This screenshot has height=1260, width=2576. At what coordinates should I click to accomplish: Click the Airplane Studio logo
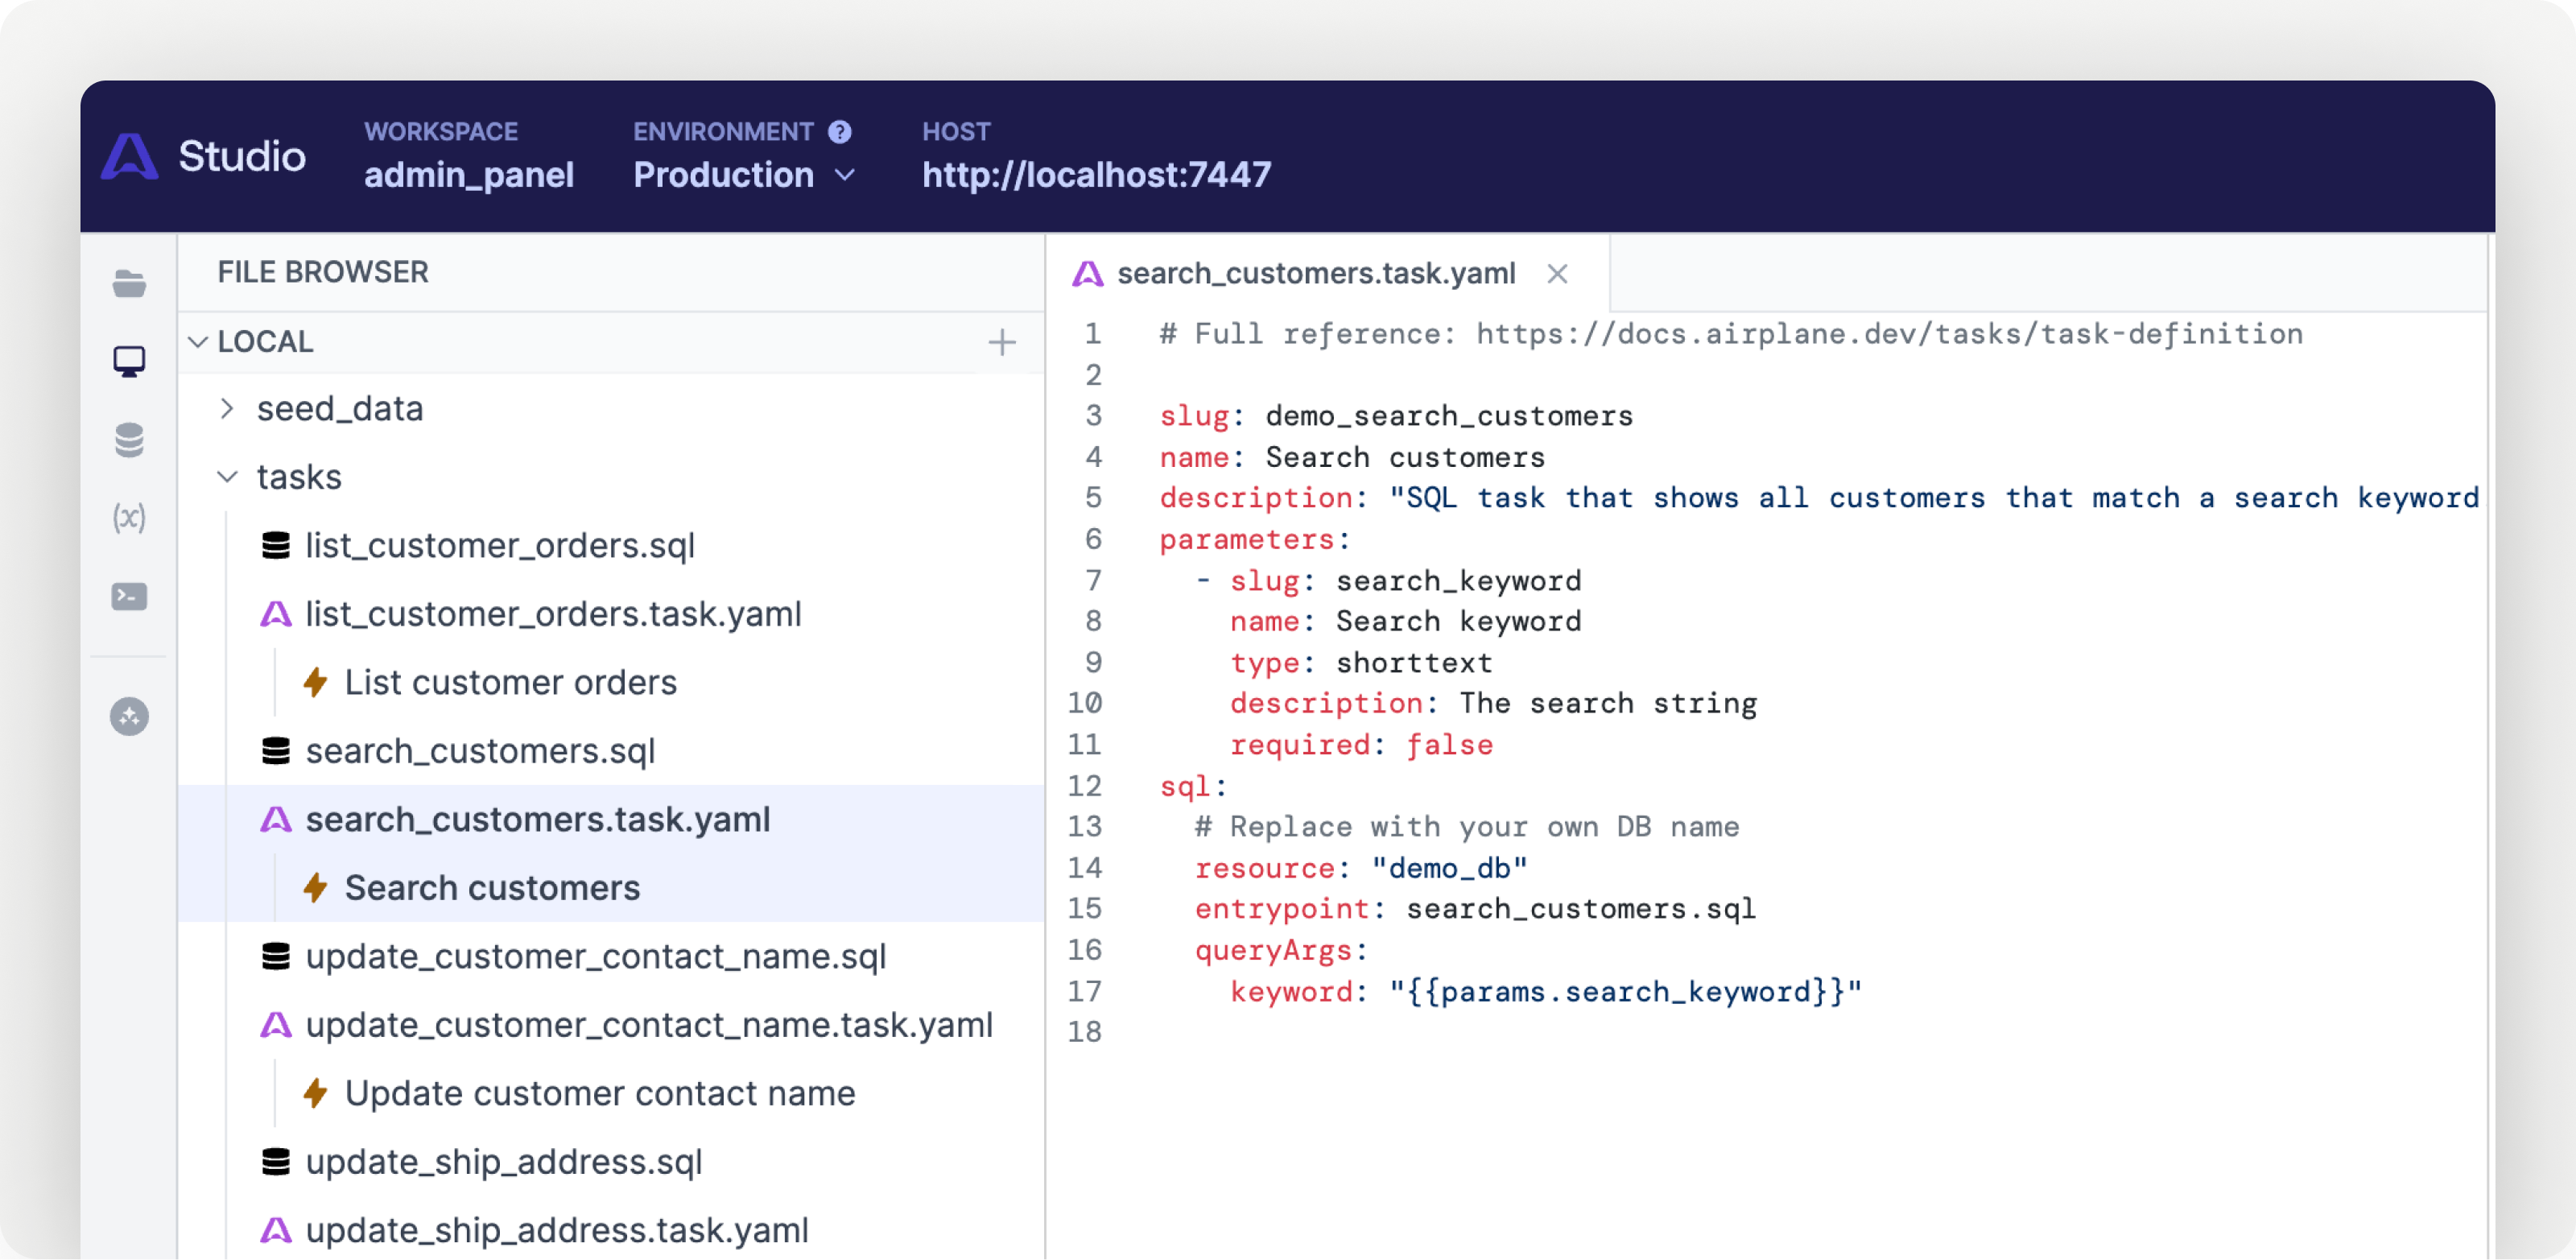click(x=129, y=156)
